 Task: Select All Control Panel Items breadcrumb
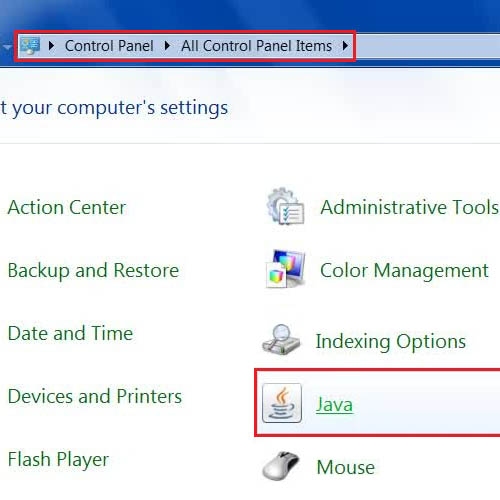tap(256, 46)
